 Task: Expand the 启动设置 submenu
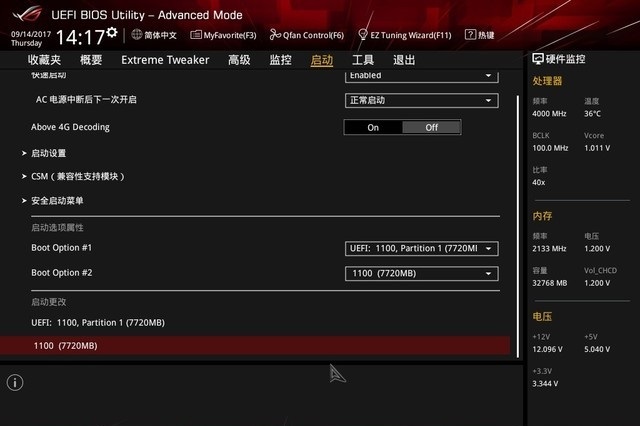click(x=48, y=153)
